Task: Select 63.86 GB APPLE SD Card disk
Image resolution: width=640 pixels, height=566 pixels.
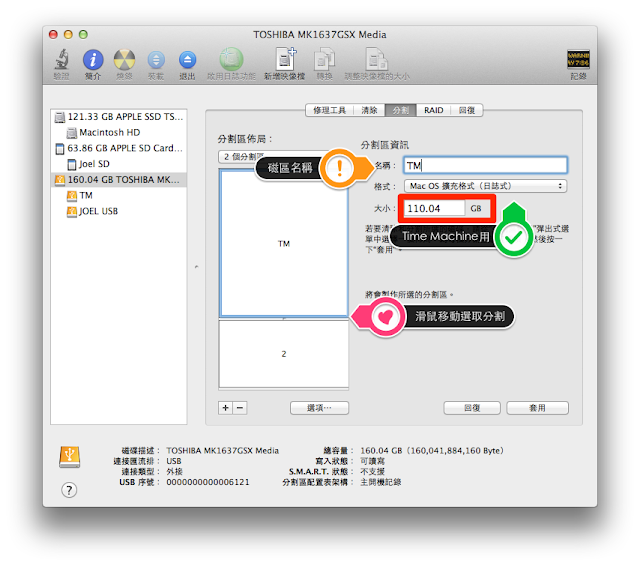Action: coord(119,148)
